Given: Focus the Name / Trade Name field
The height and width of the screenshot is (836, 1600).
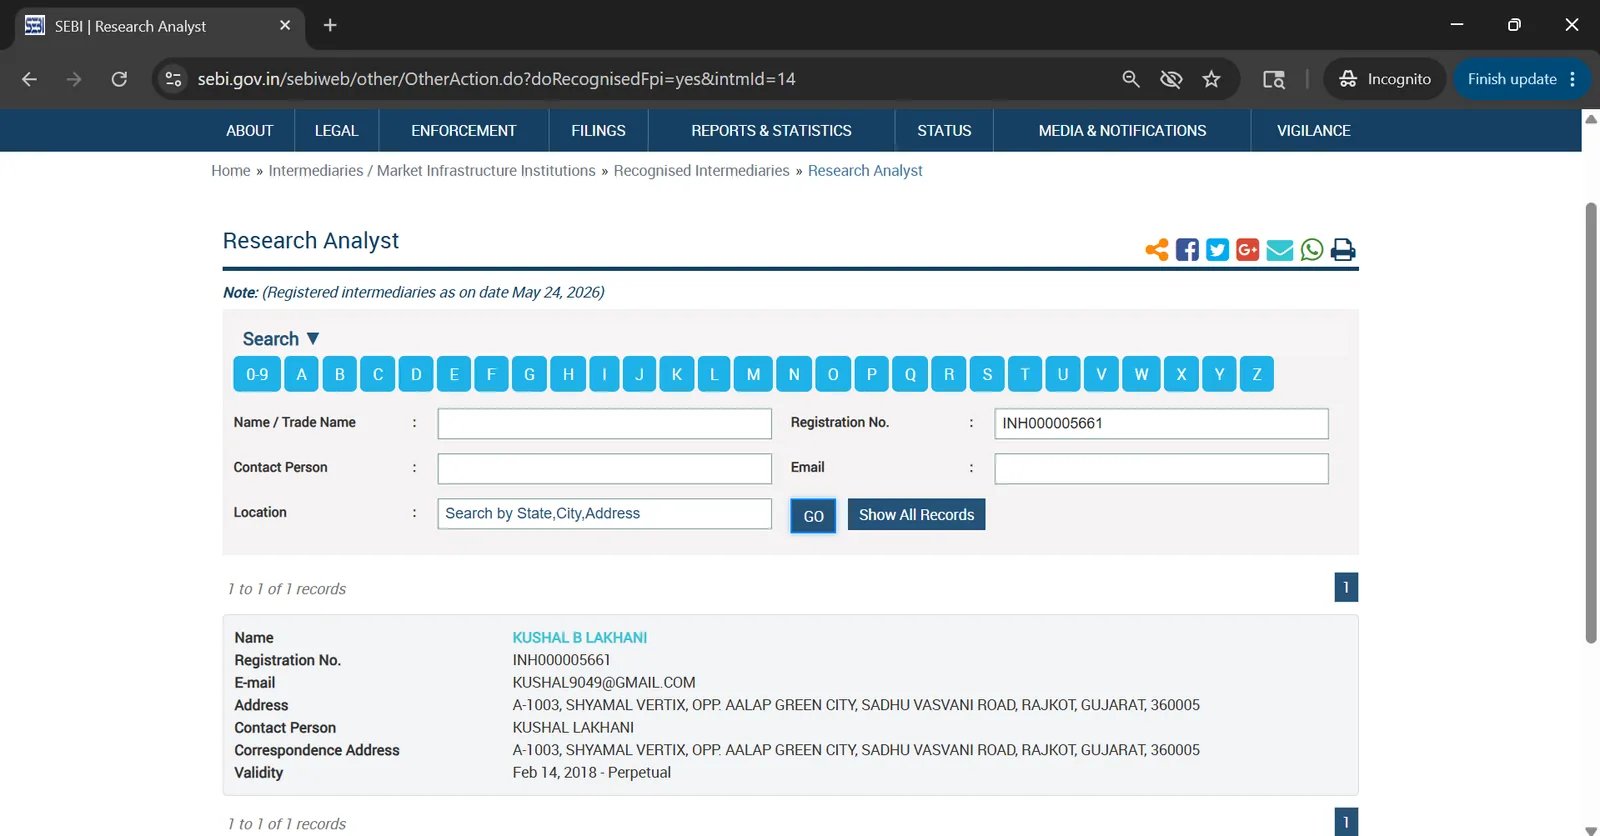Looking at the screenshot, I should 604,424.
